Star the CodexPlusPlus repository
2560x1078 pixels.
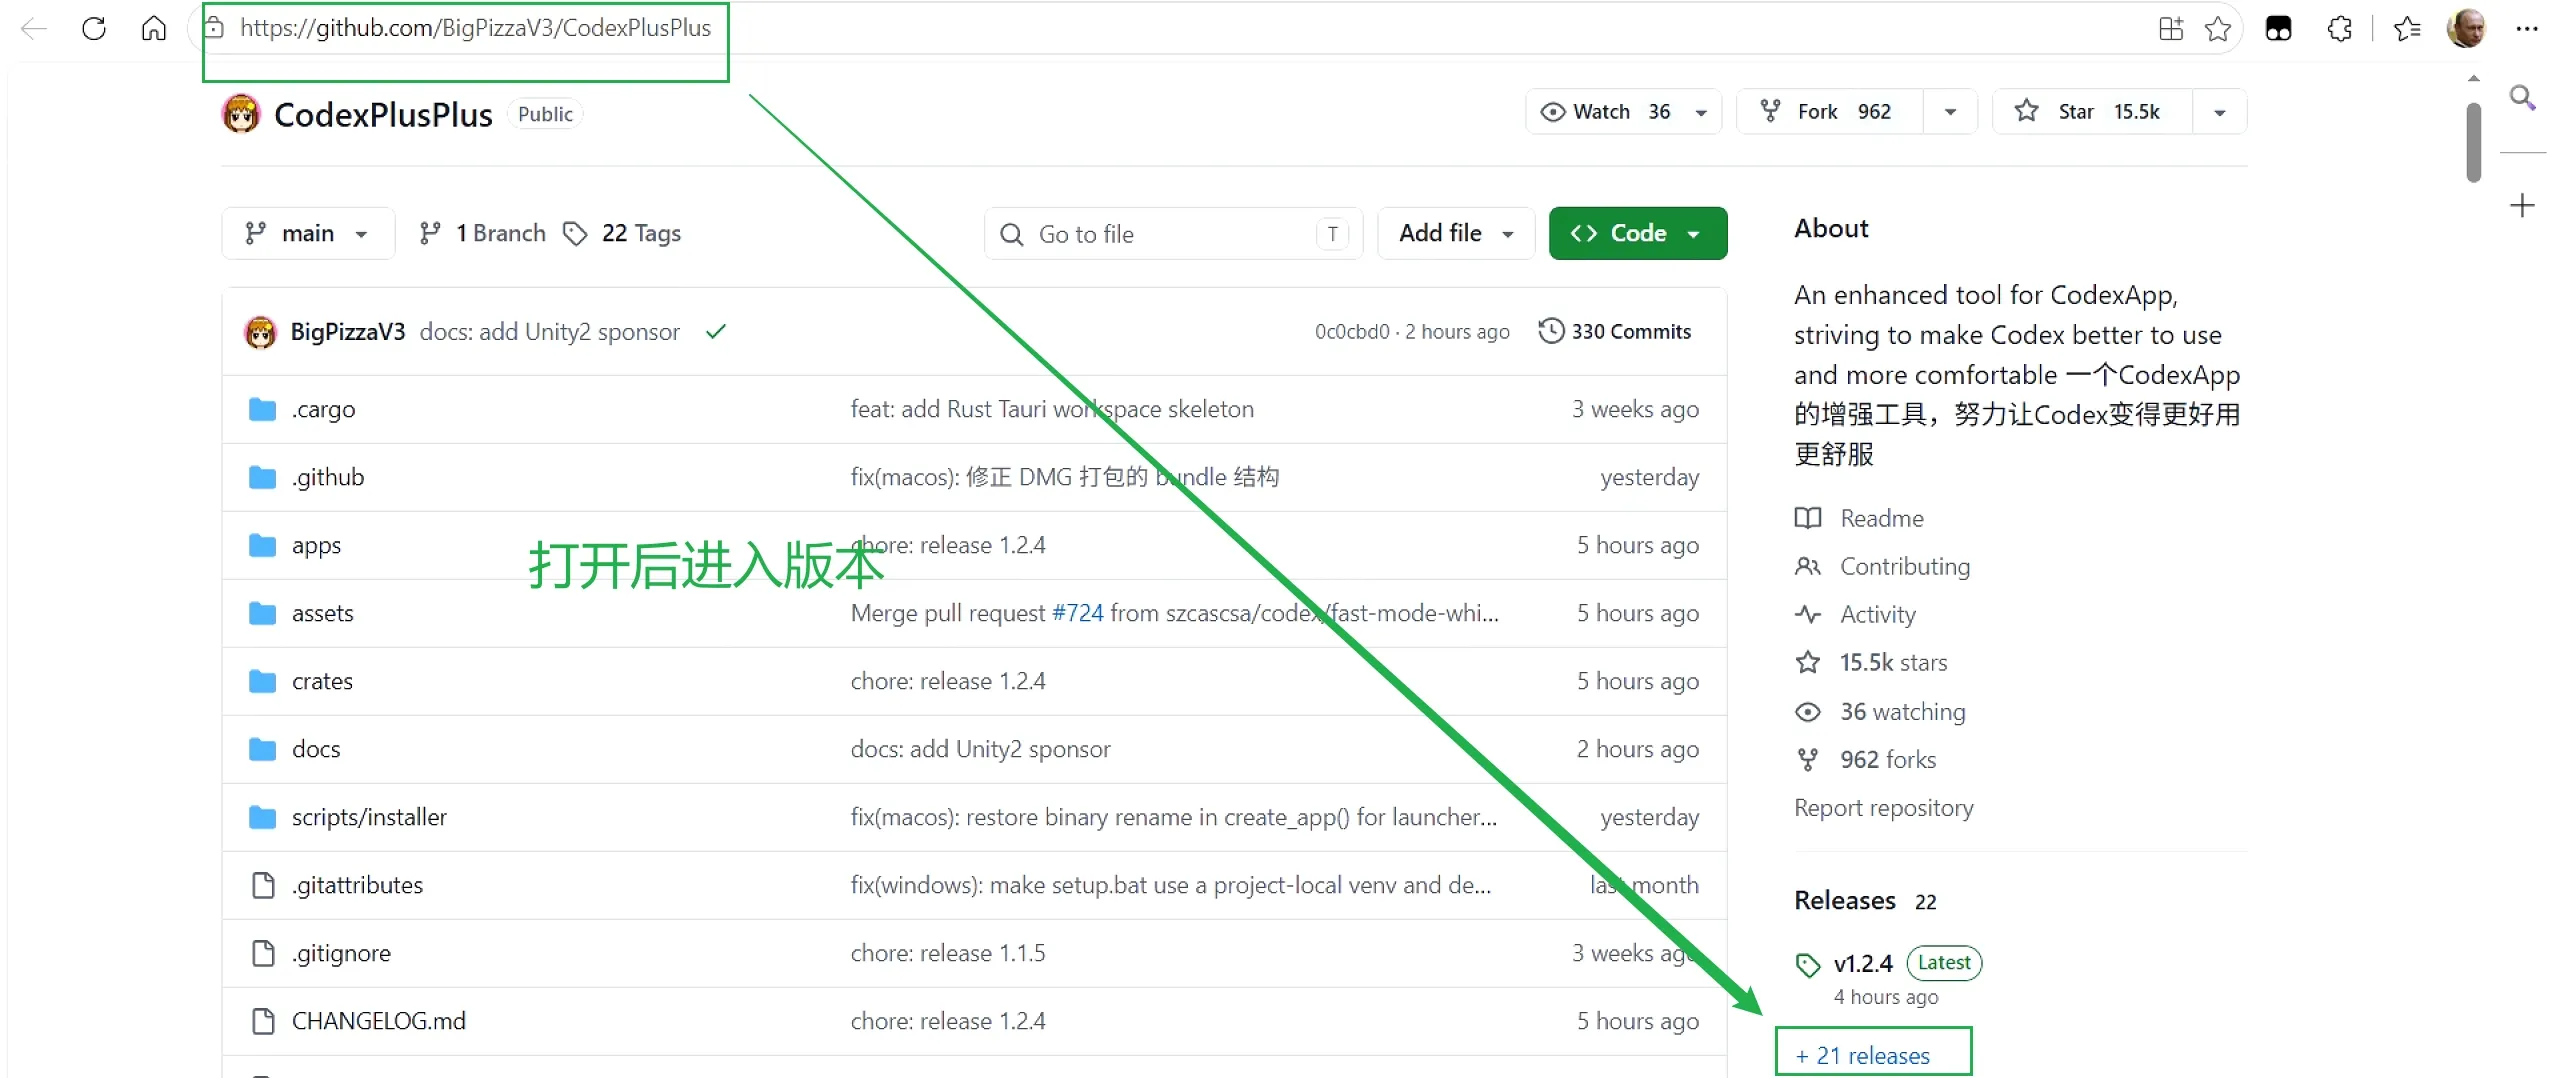point(2092,112)
